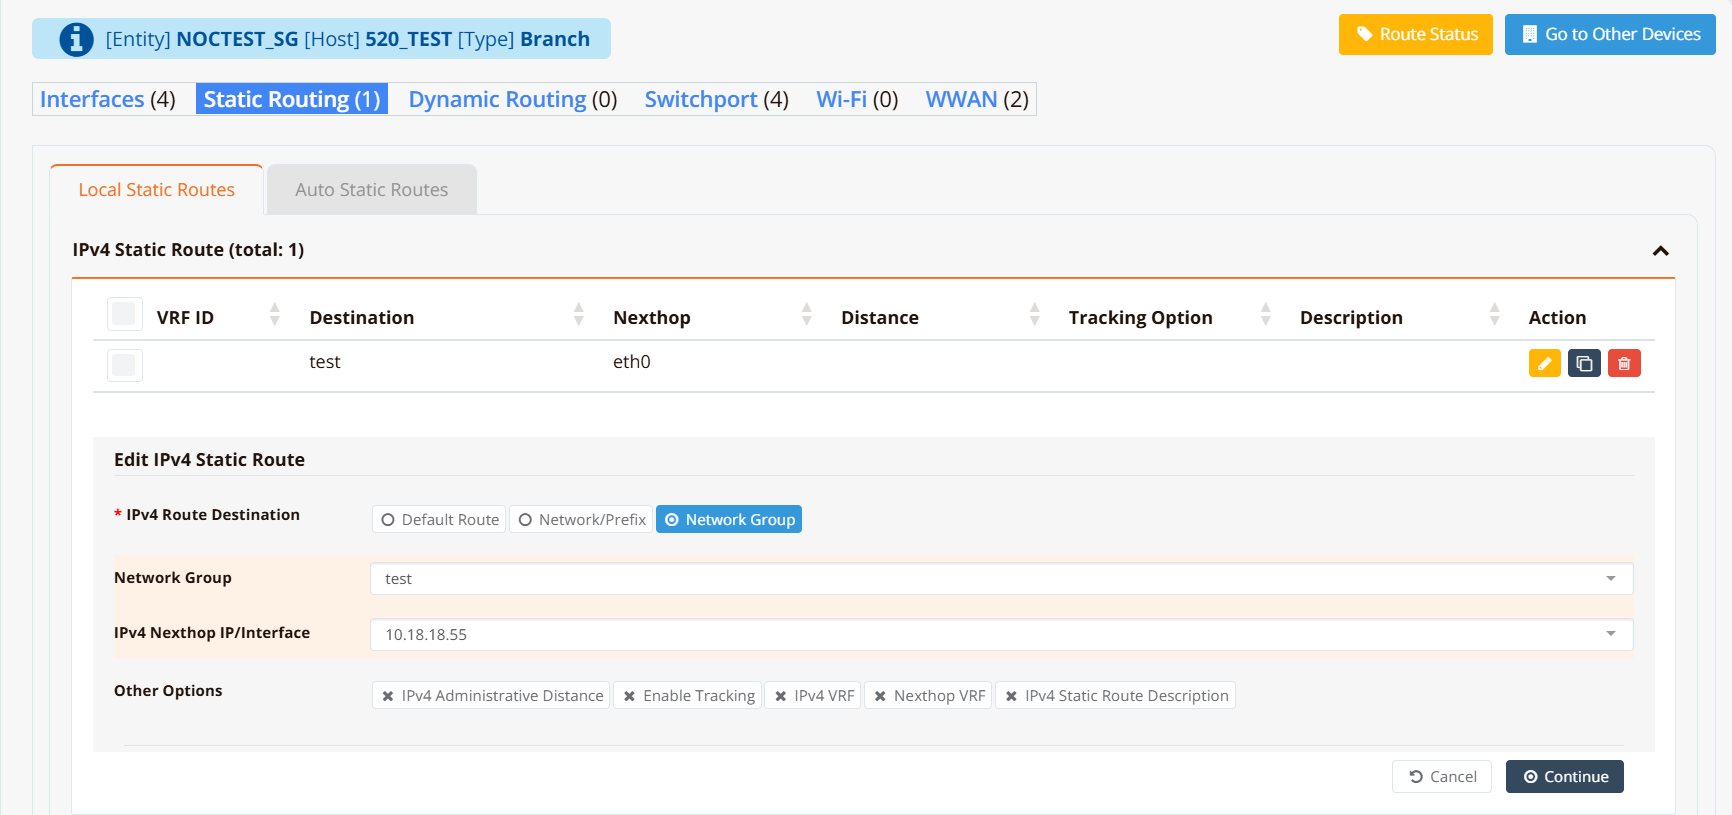Viewport: 1732px width, 815px height.
Task: Enable the IPv4 Administrative Distance option
Action: [x=491, y=696]
